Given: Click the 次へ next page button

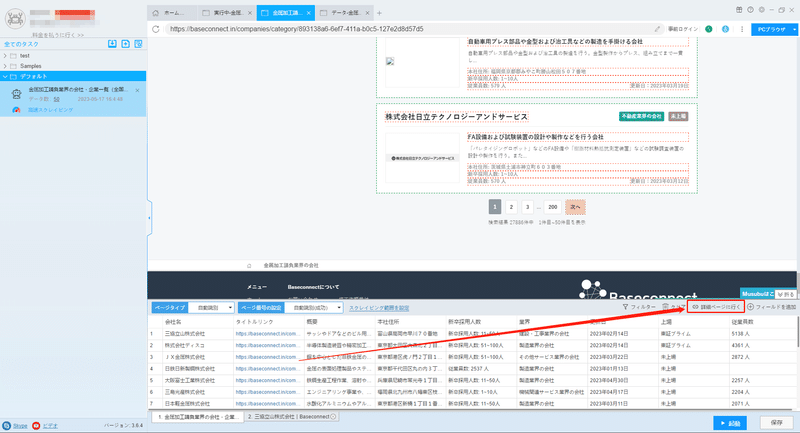Looking at the screenshot, I should click(x=575, y=207).
